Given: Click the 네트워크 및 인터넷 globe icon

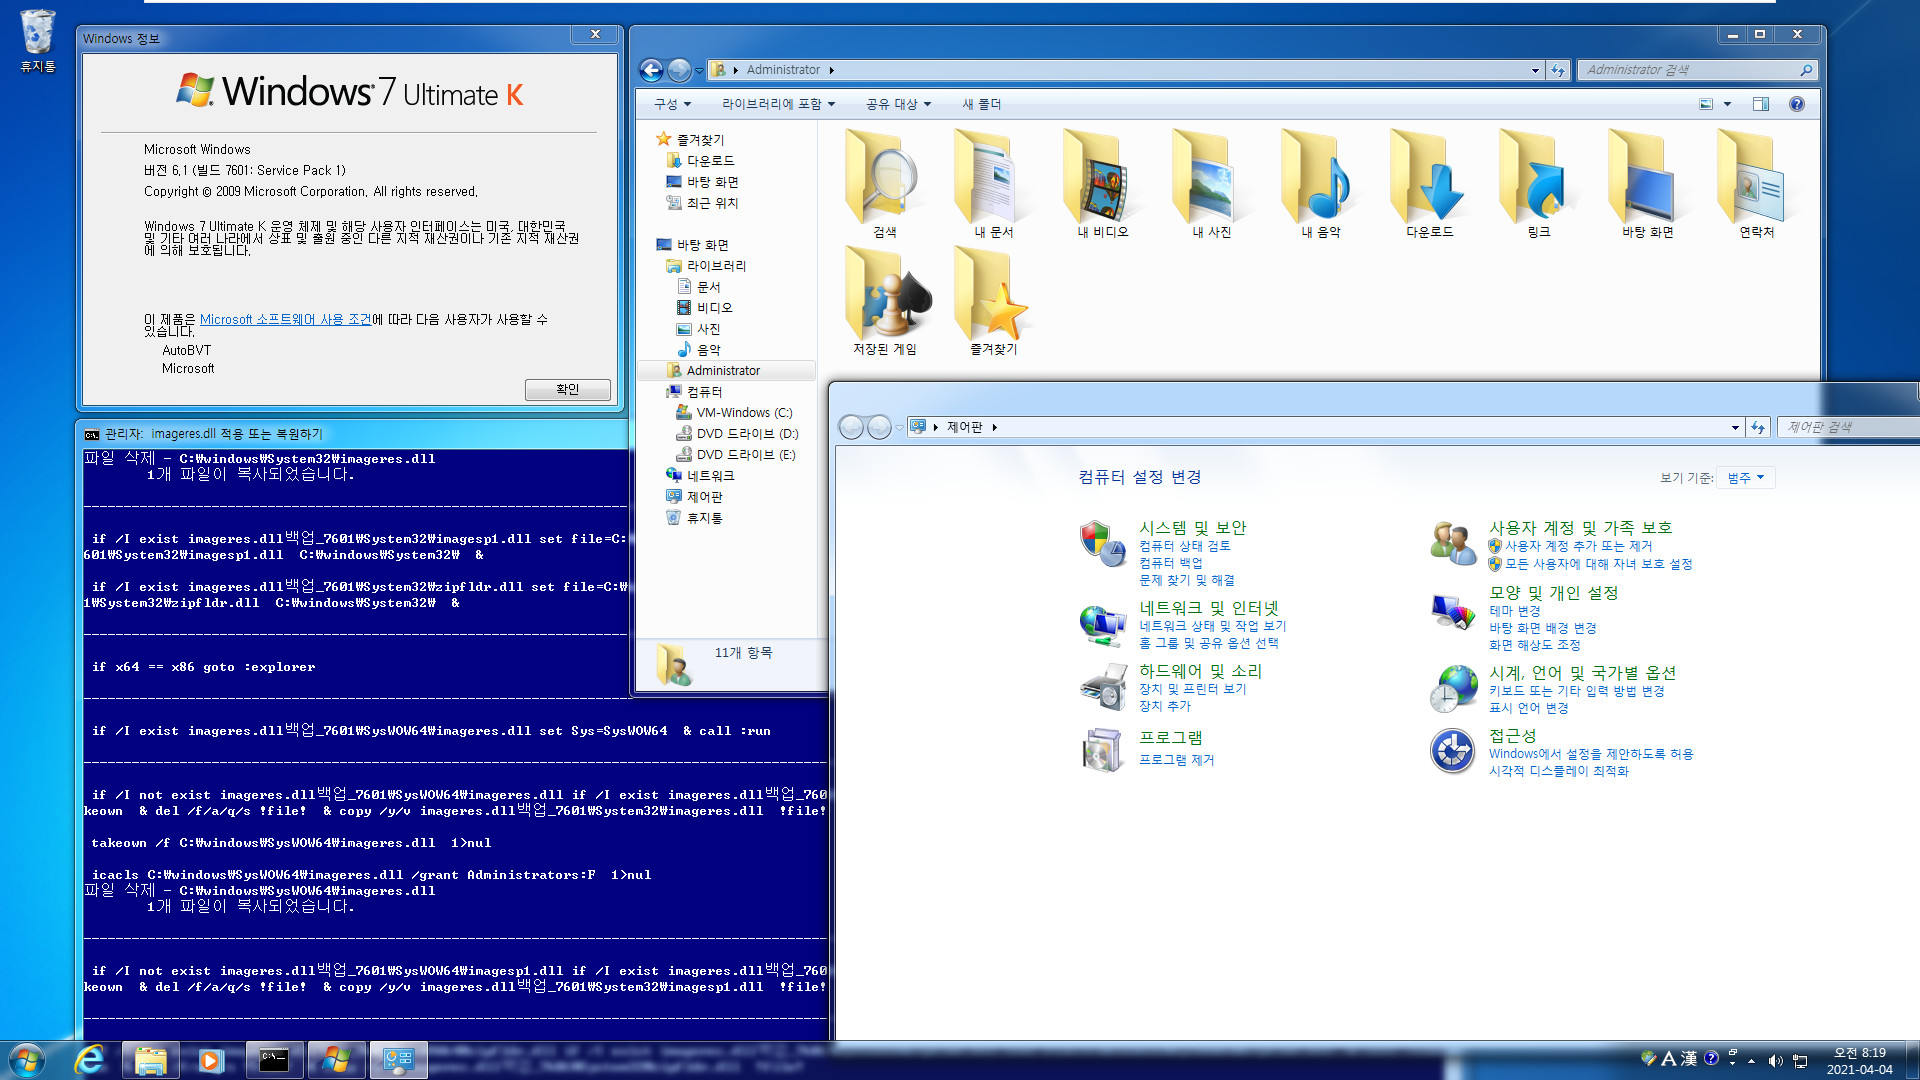Looking at the screenshot, I should click(x=1103, y=625).
